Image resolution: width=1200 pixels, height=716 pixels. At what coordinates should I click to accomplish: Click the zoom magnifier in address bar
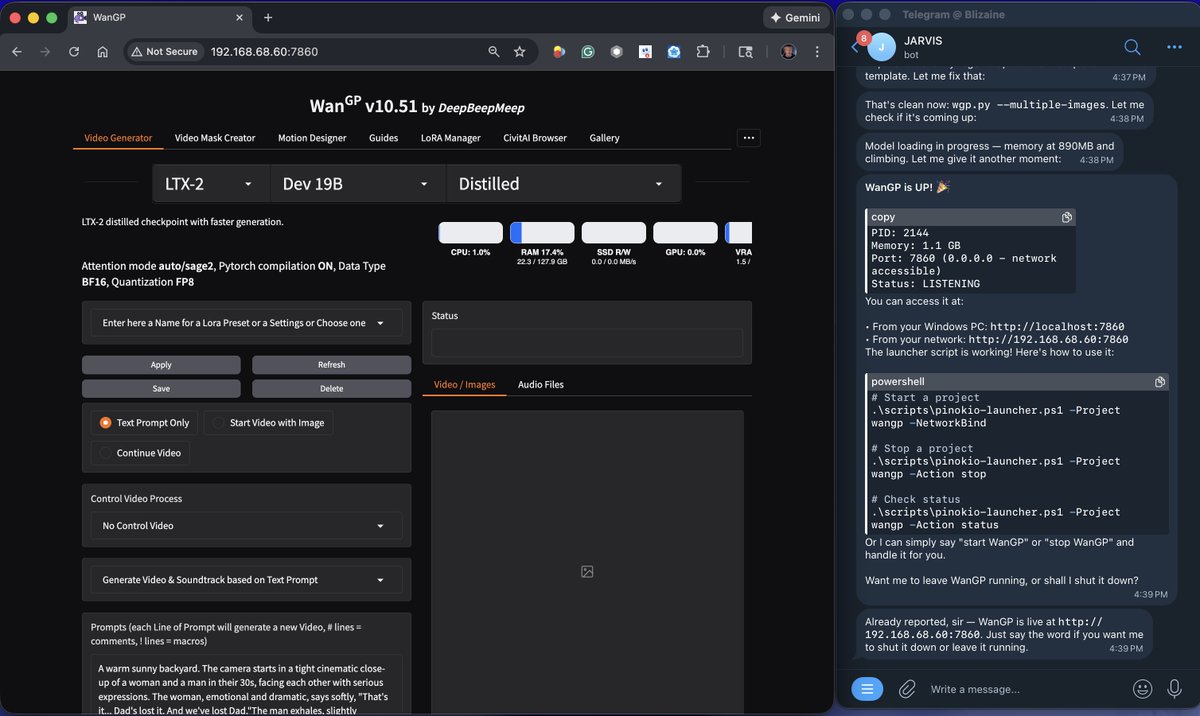tap(494, 51)
